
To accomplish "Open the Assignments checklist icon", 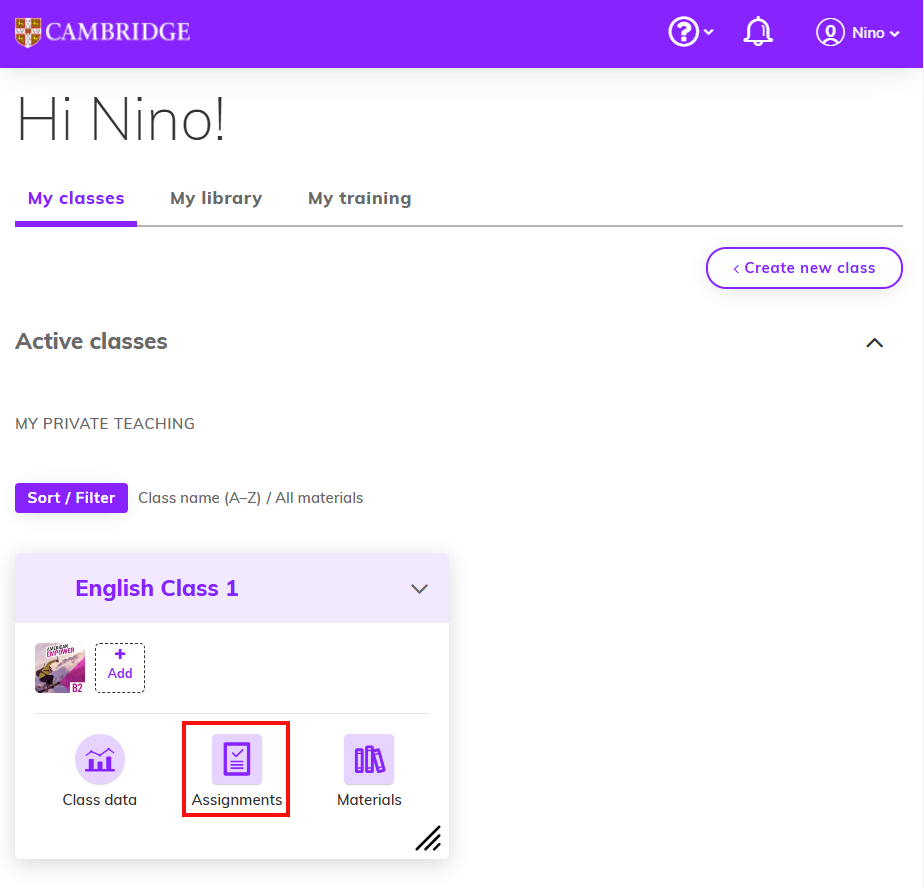I will coord(237,760).
